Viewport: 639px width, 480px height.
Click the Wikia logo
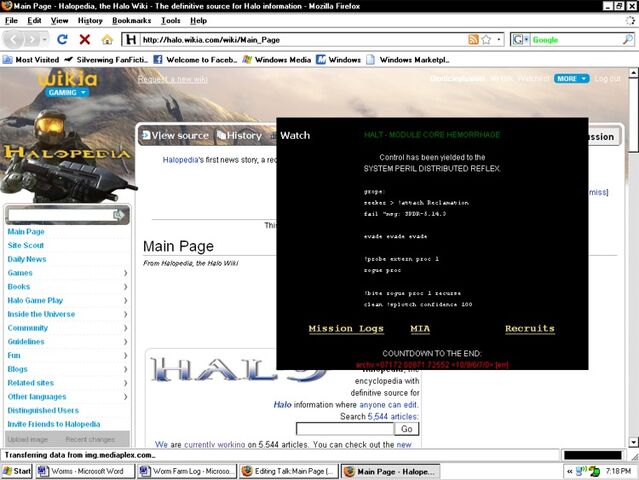coord(68,79)
